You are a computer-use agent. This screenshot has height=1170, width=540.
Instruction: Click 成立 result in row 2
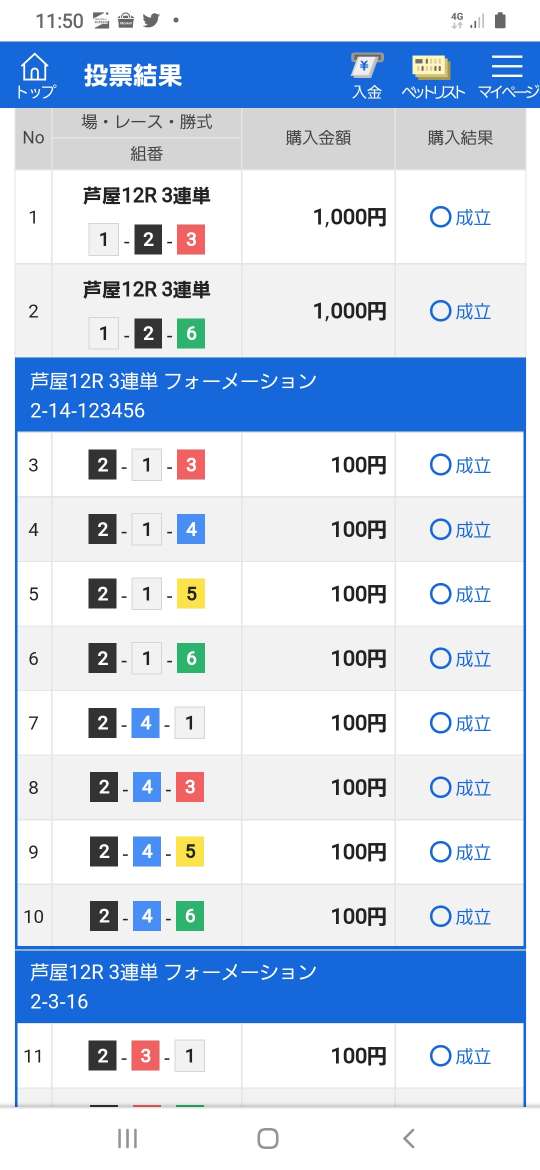tap(461, 311)
